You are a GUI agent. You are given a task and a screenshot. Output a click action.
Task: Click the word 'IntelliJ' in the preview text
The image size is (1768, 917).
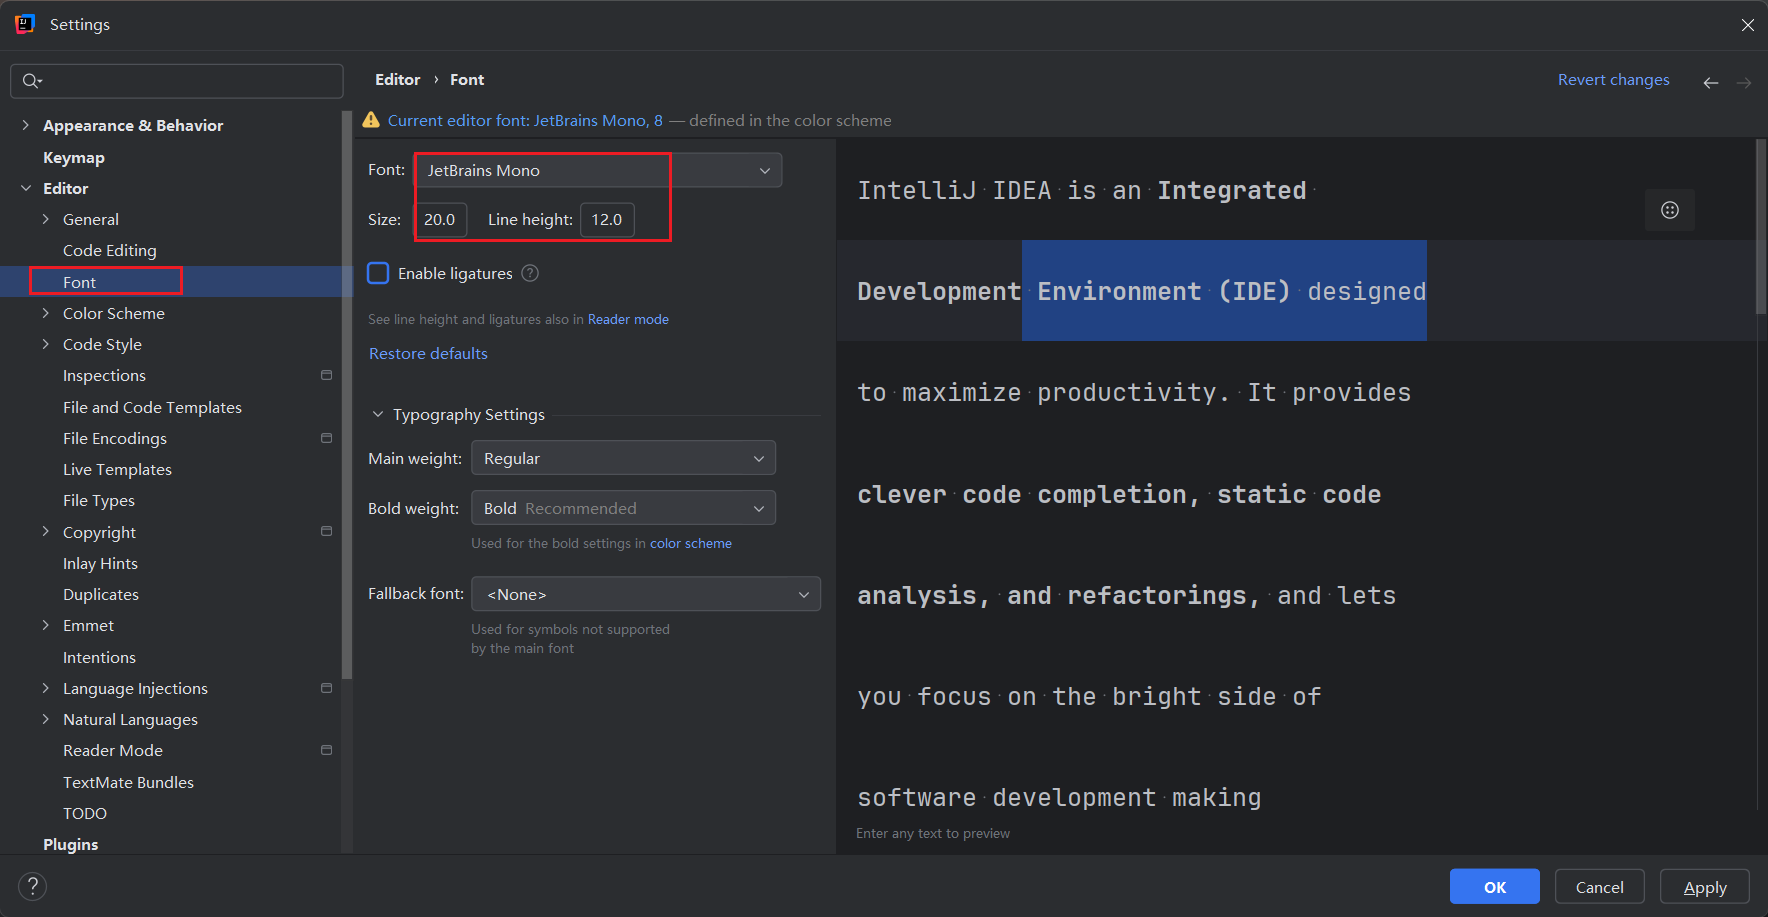click(917, 190)
